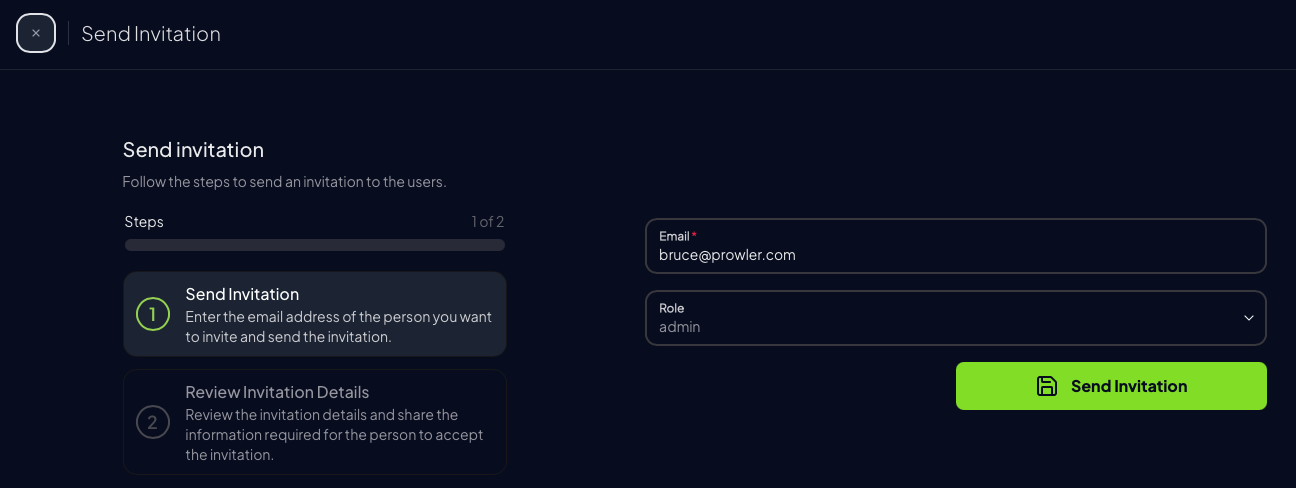This screenshot has width=1296, height=488.
Task: Click the green circled step 1 icon
Action: point(153,315)
